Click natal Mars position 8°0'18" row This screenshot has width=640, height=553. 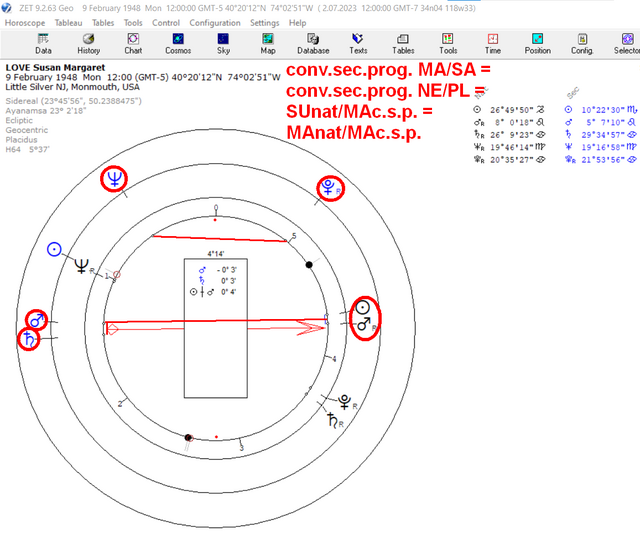(509, 122)
